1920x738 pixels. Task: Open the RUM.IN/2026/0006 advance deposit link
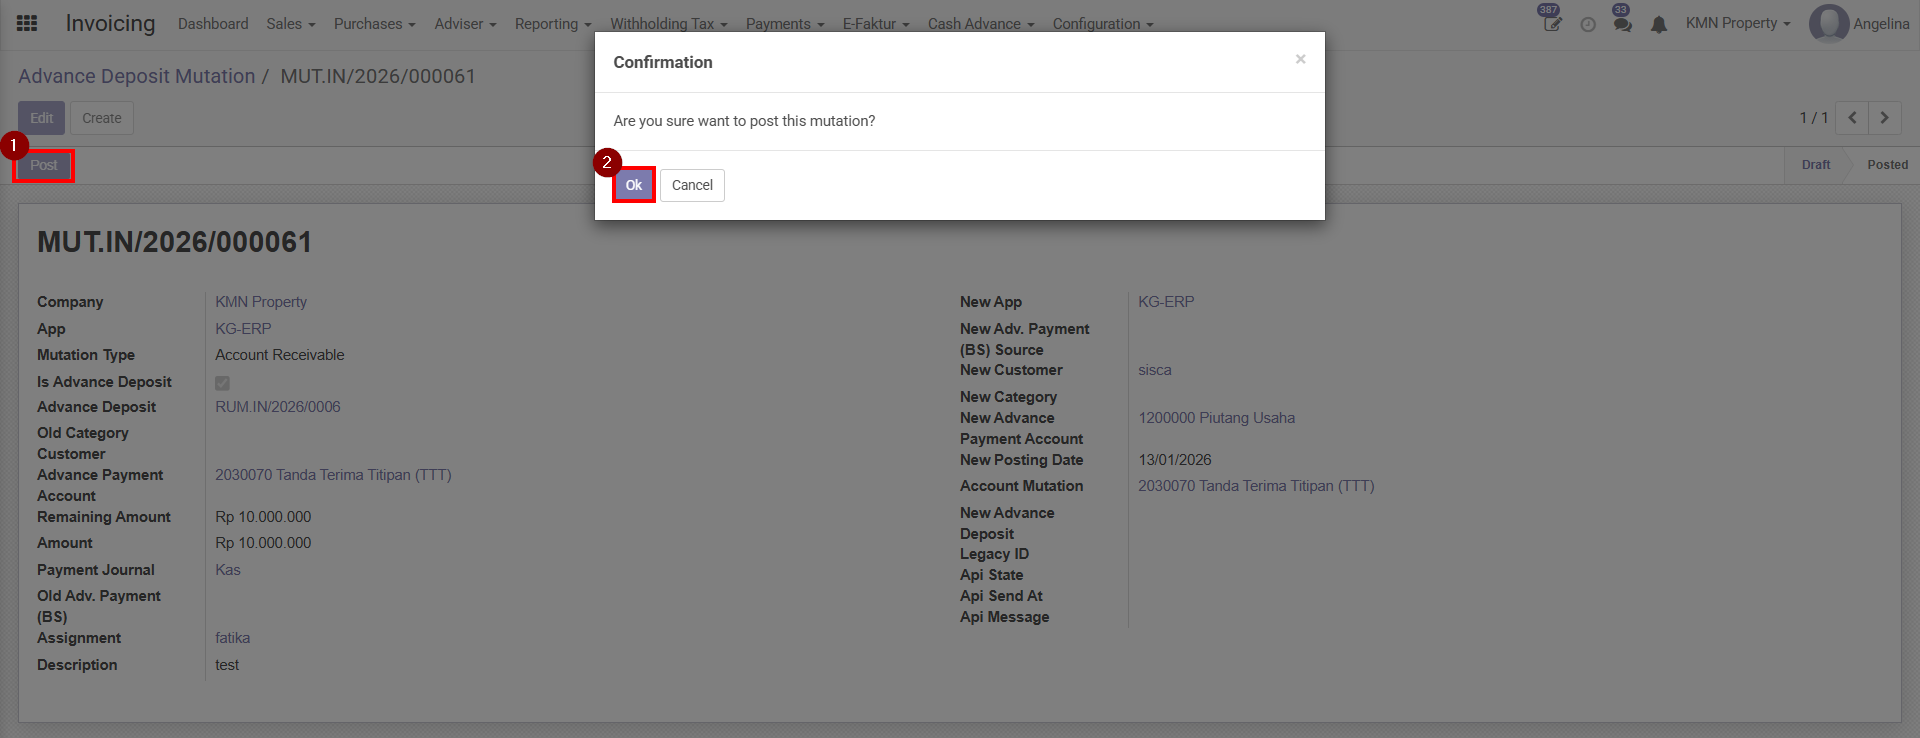278,407
